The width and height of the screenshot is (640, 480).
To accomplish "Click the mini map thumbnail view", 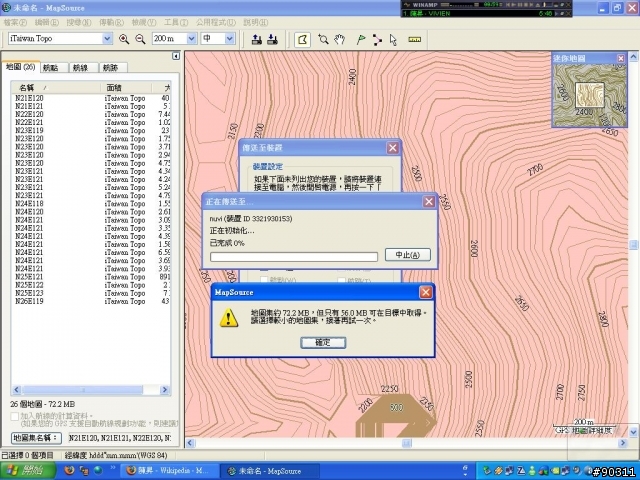I will [x=589, y=95].
